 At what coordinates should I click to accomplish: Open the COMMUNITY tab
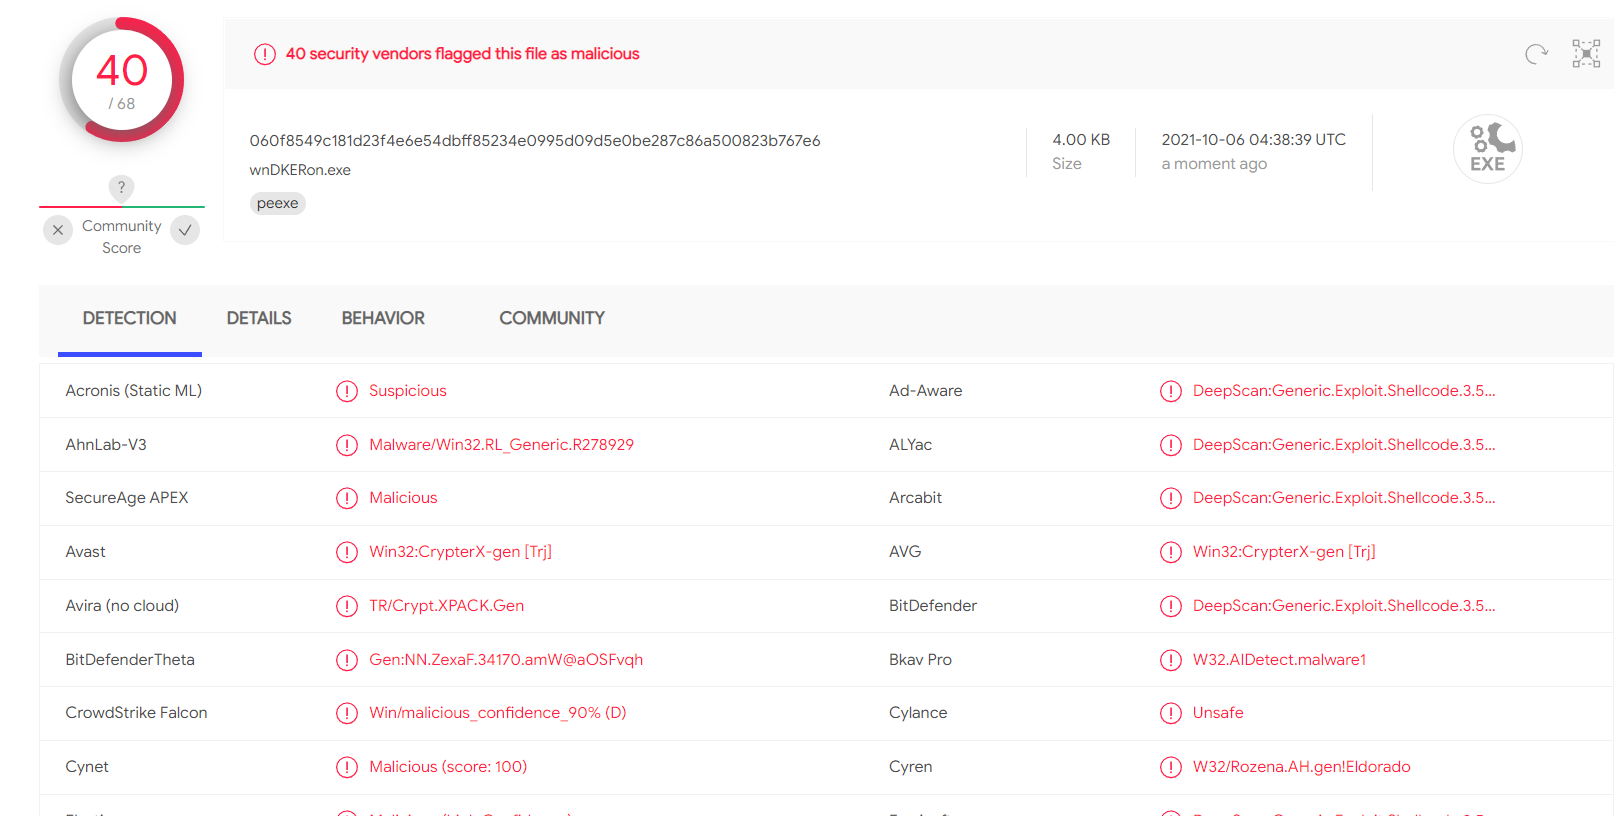[552, 318]
